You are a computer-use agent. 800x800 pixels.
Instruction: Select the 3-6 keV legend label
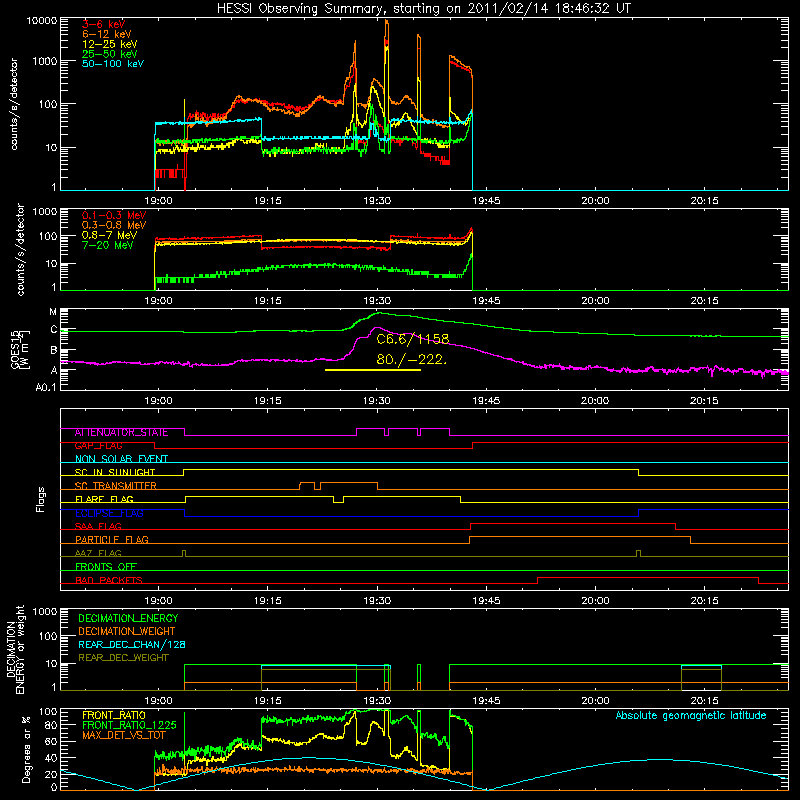coord(103,24)
